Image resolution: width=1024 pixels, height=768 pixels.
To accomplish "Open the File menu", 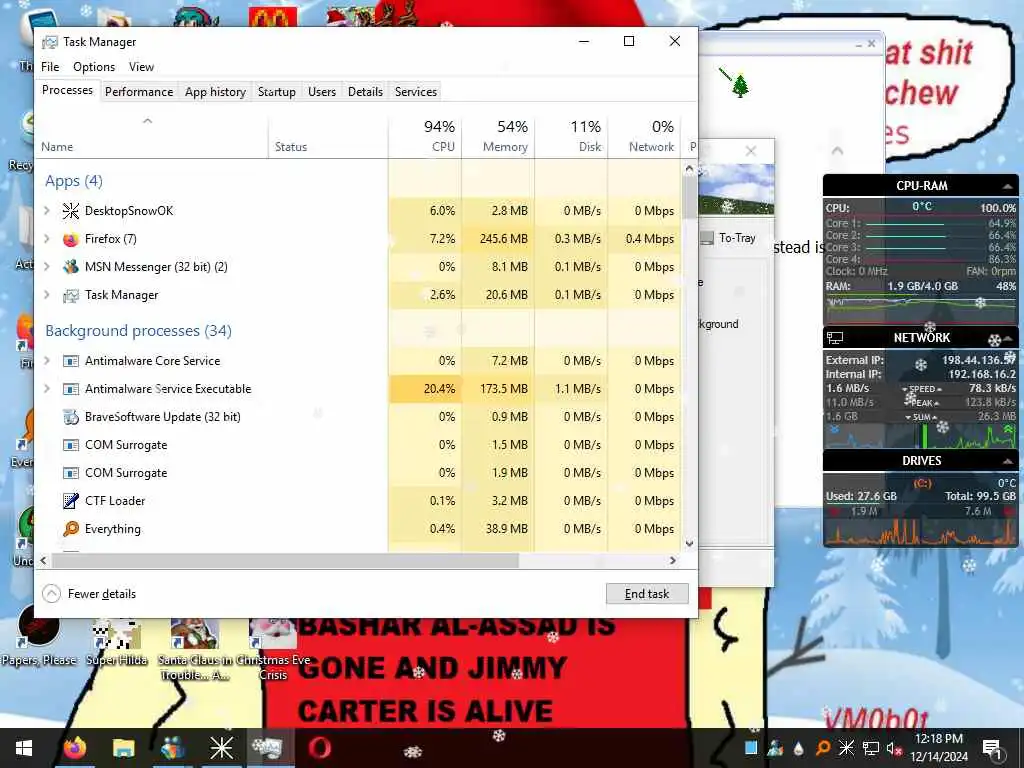I will pyautogui.click(x=50, y=67).
